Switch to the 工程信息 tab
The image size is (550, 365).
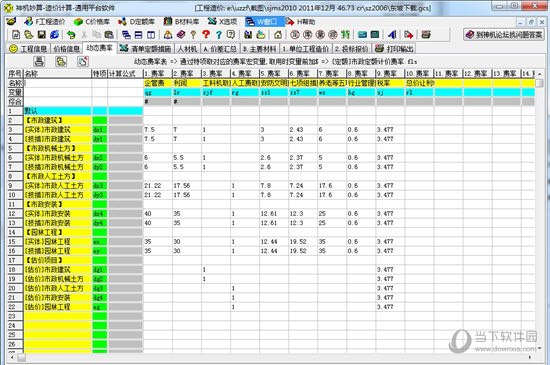point(28,49)
